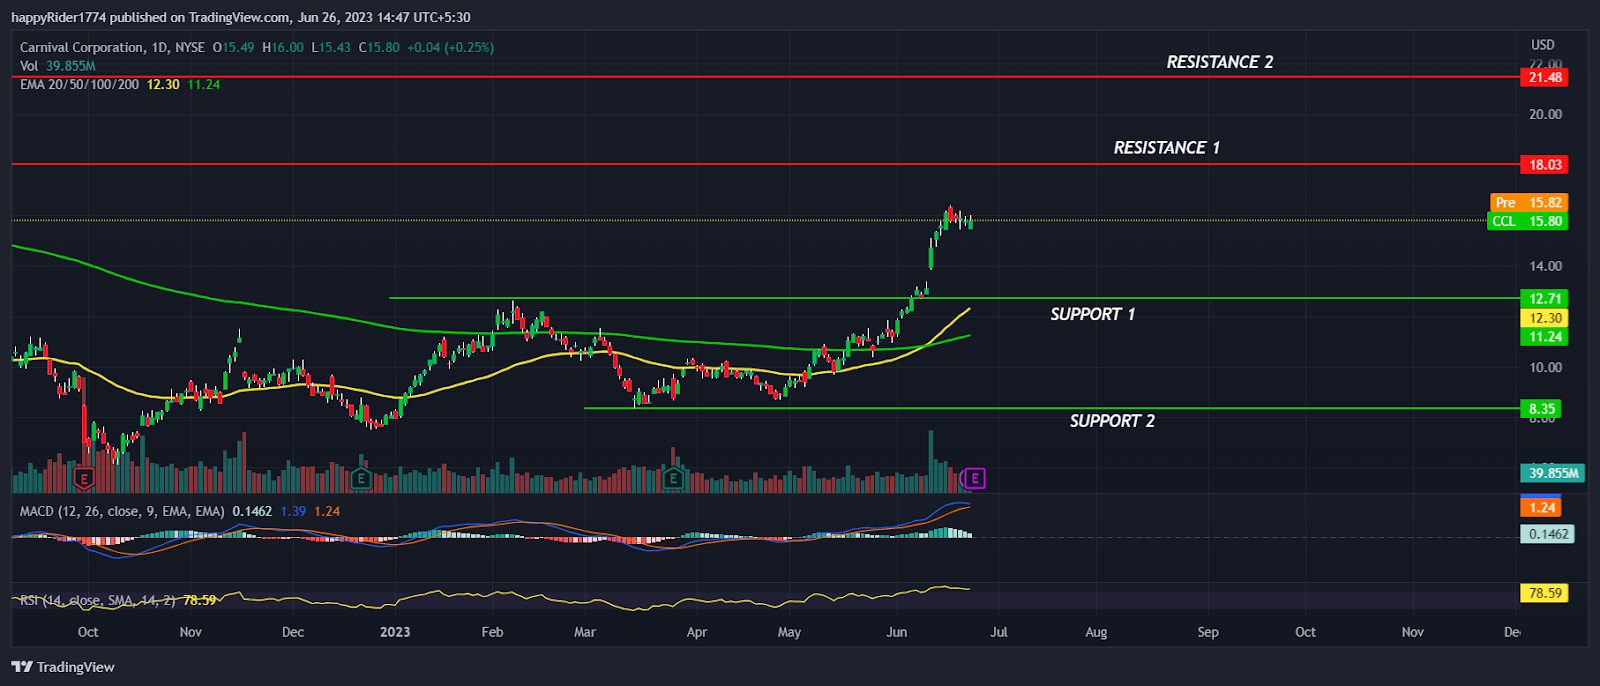1600x686 pixels.
Task: Click the Jun label on time axis
Action: tap(897, 632)
